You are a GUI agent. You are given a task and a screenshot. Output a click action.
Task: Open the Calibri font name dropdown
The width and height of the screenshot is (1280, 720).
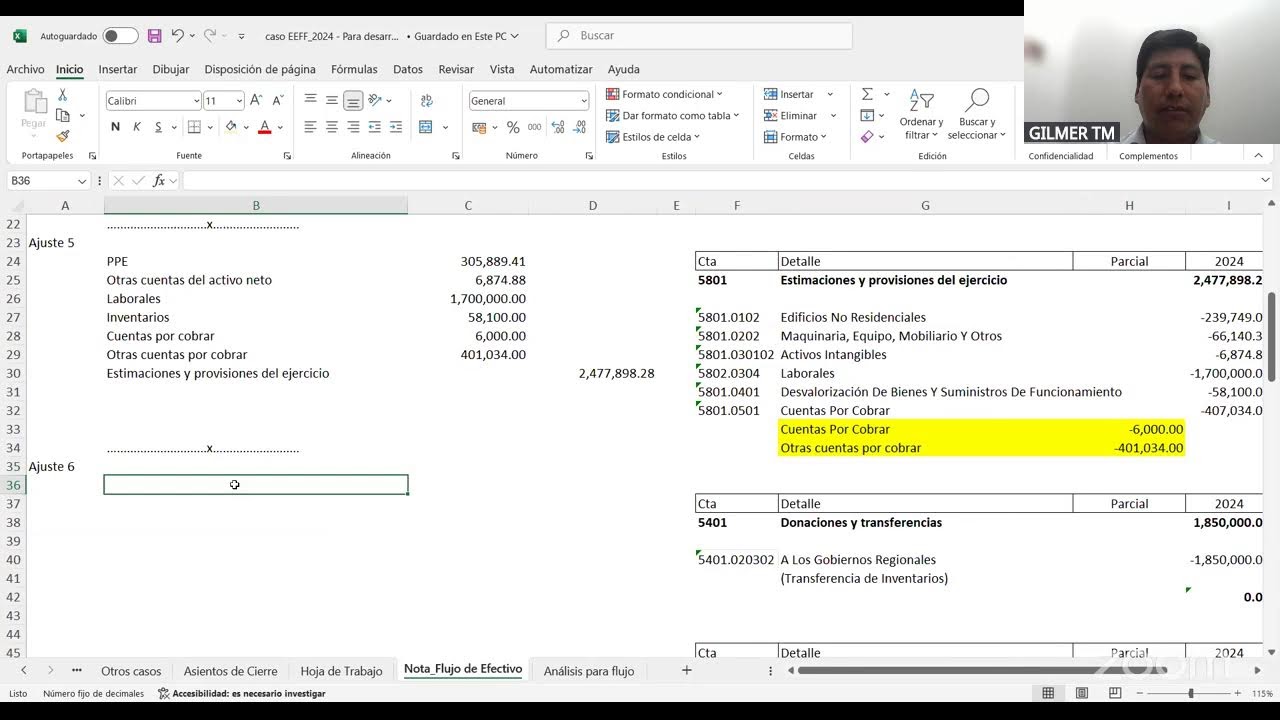[x=195, y=101]
